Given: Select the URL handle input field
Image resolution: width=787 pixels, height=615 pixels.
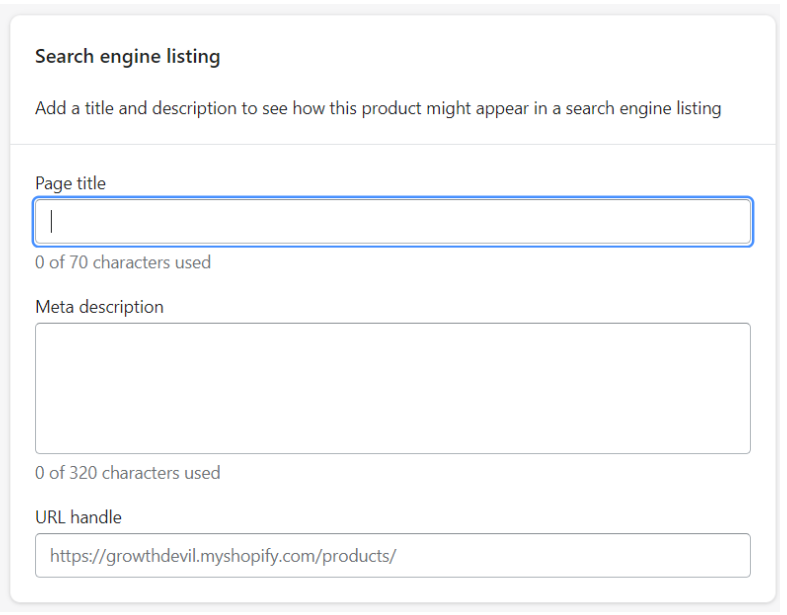Looking at the screenshot, I should 393,556.
